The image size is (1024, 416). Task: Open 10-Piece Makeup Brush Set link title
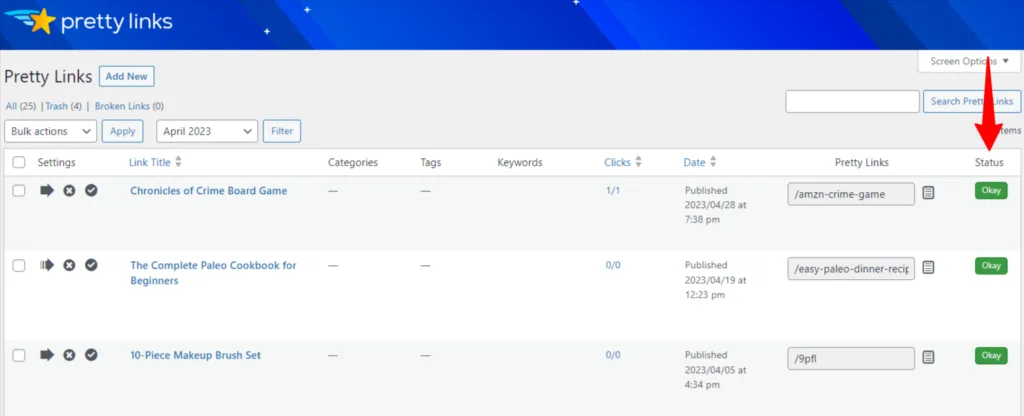tap(195, 355)
